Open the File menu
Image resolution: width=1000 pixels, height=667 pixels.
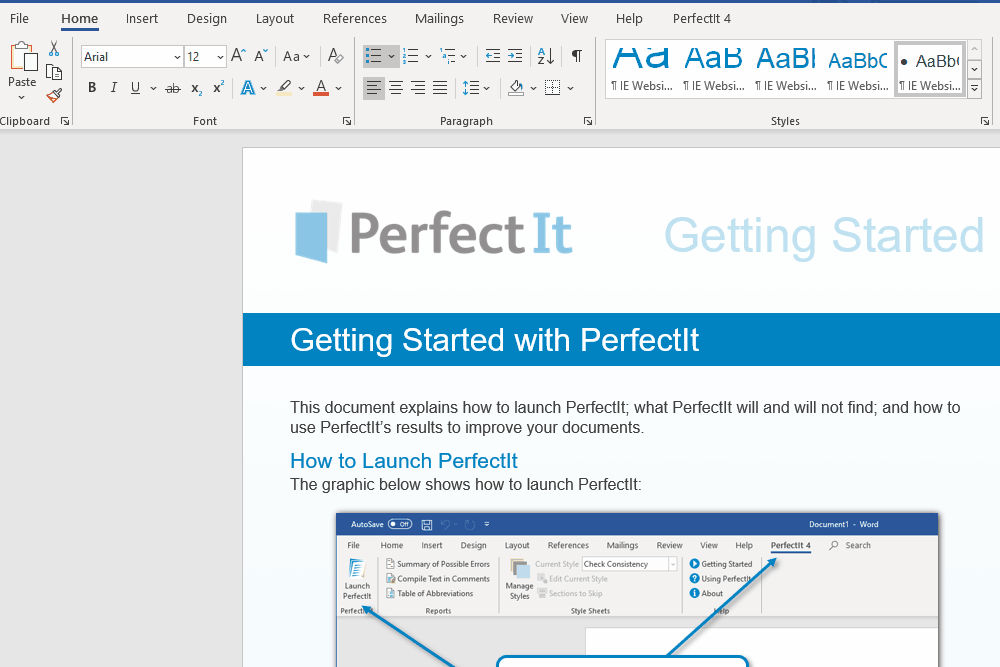[x=19, y=18]
